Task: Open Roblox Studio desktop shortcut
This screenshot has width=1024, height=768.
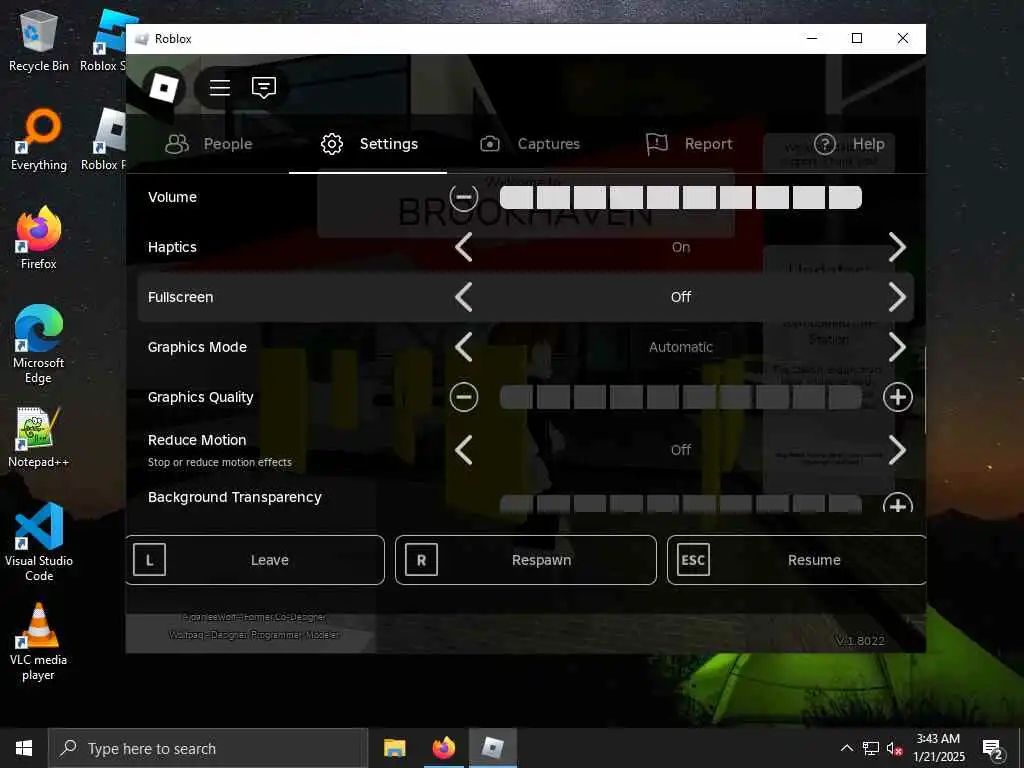Action: tap(103, 41)
